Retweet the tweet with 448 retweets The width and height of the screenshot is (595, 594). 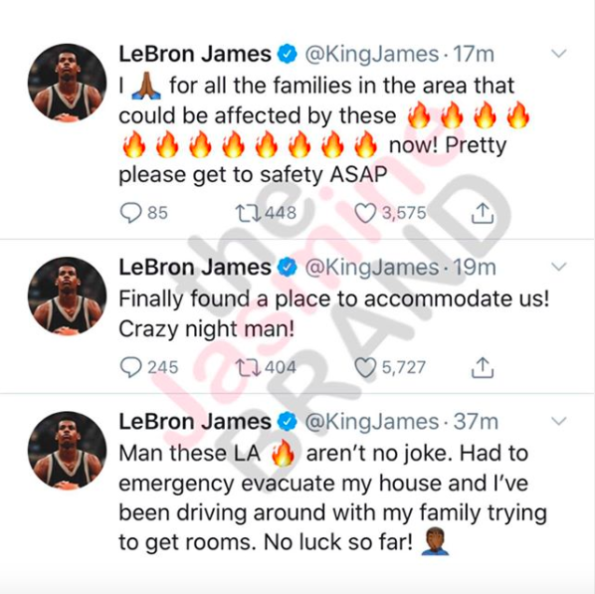point(248,213)
